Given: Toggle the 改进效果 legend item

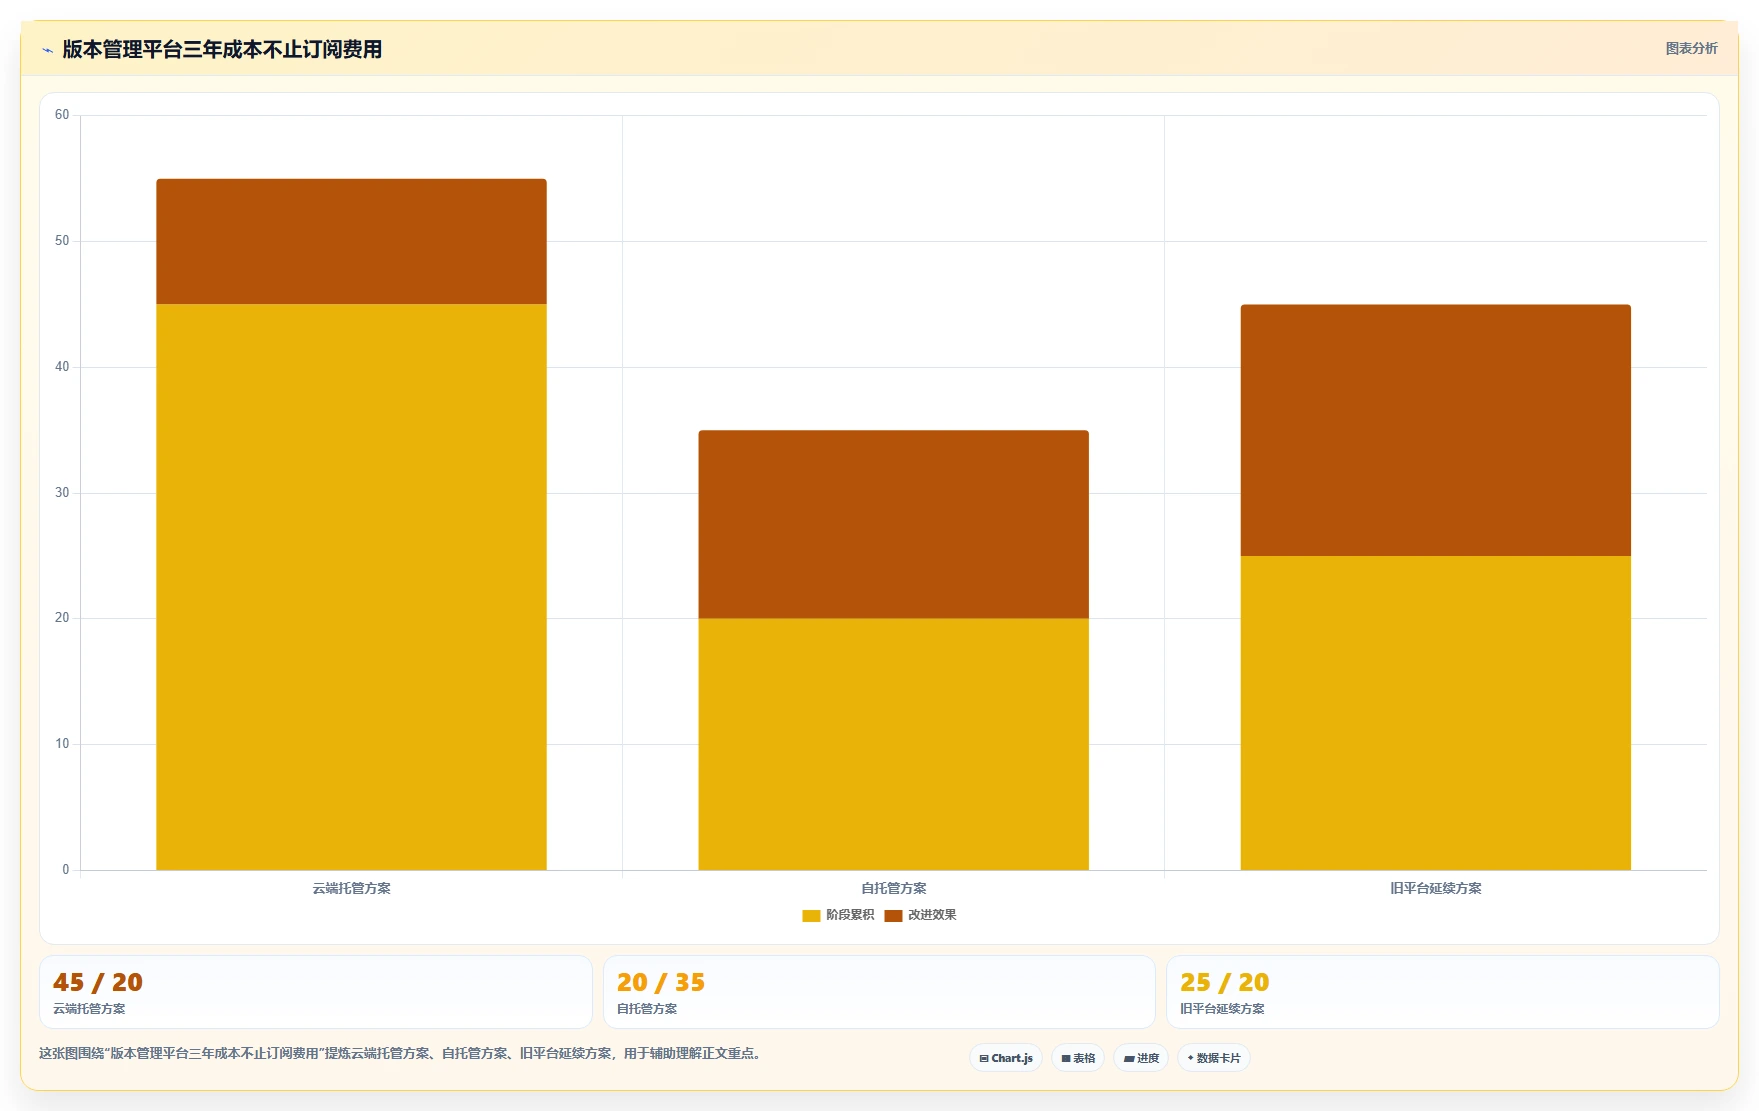Looking at the screenshot, I should 920,915.
